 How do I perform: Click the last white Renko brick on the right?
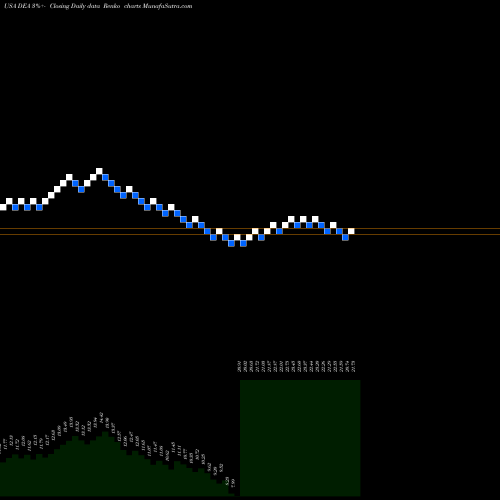[351, 231]
